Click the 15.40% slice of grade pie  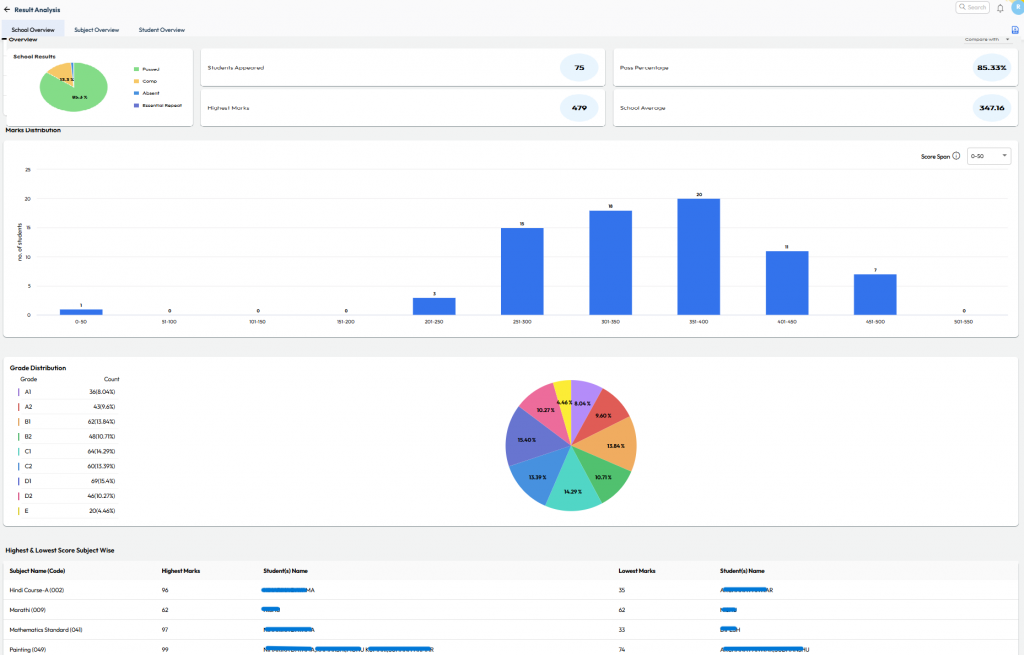(527, 442)
